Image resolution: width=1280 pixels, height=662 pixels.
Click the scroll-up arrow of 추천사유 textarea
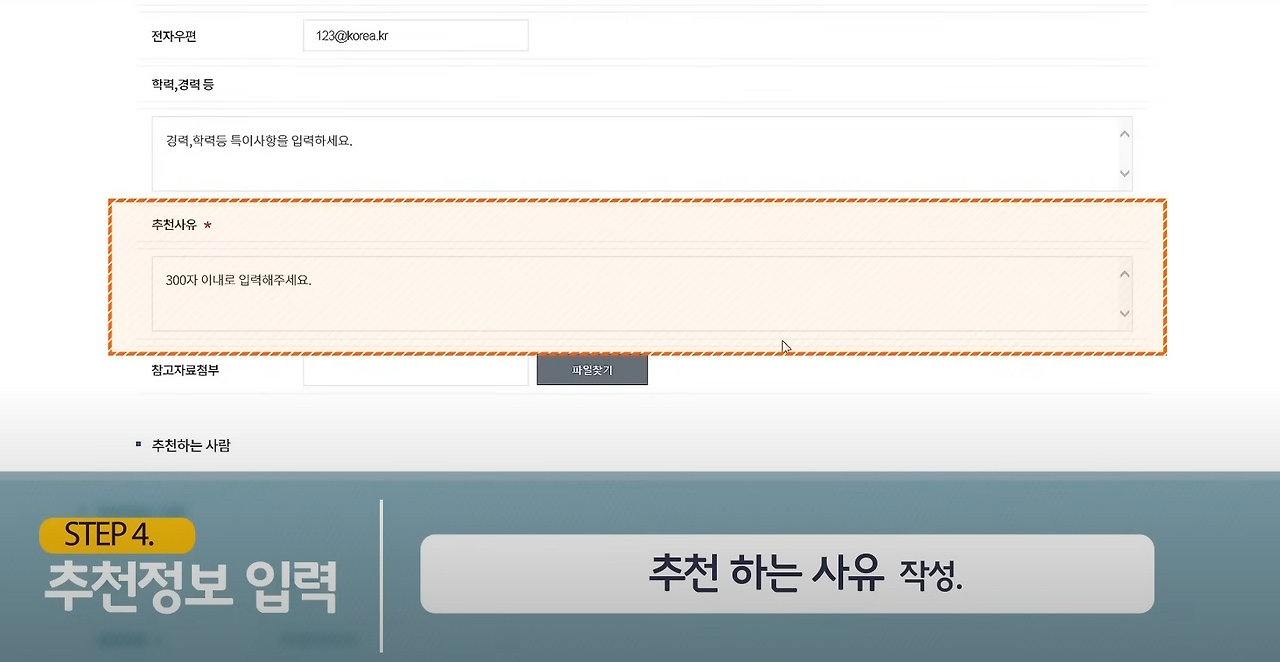pos(1124,273)
